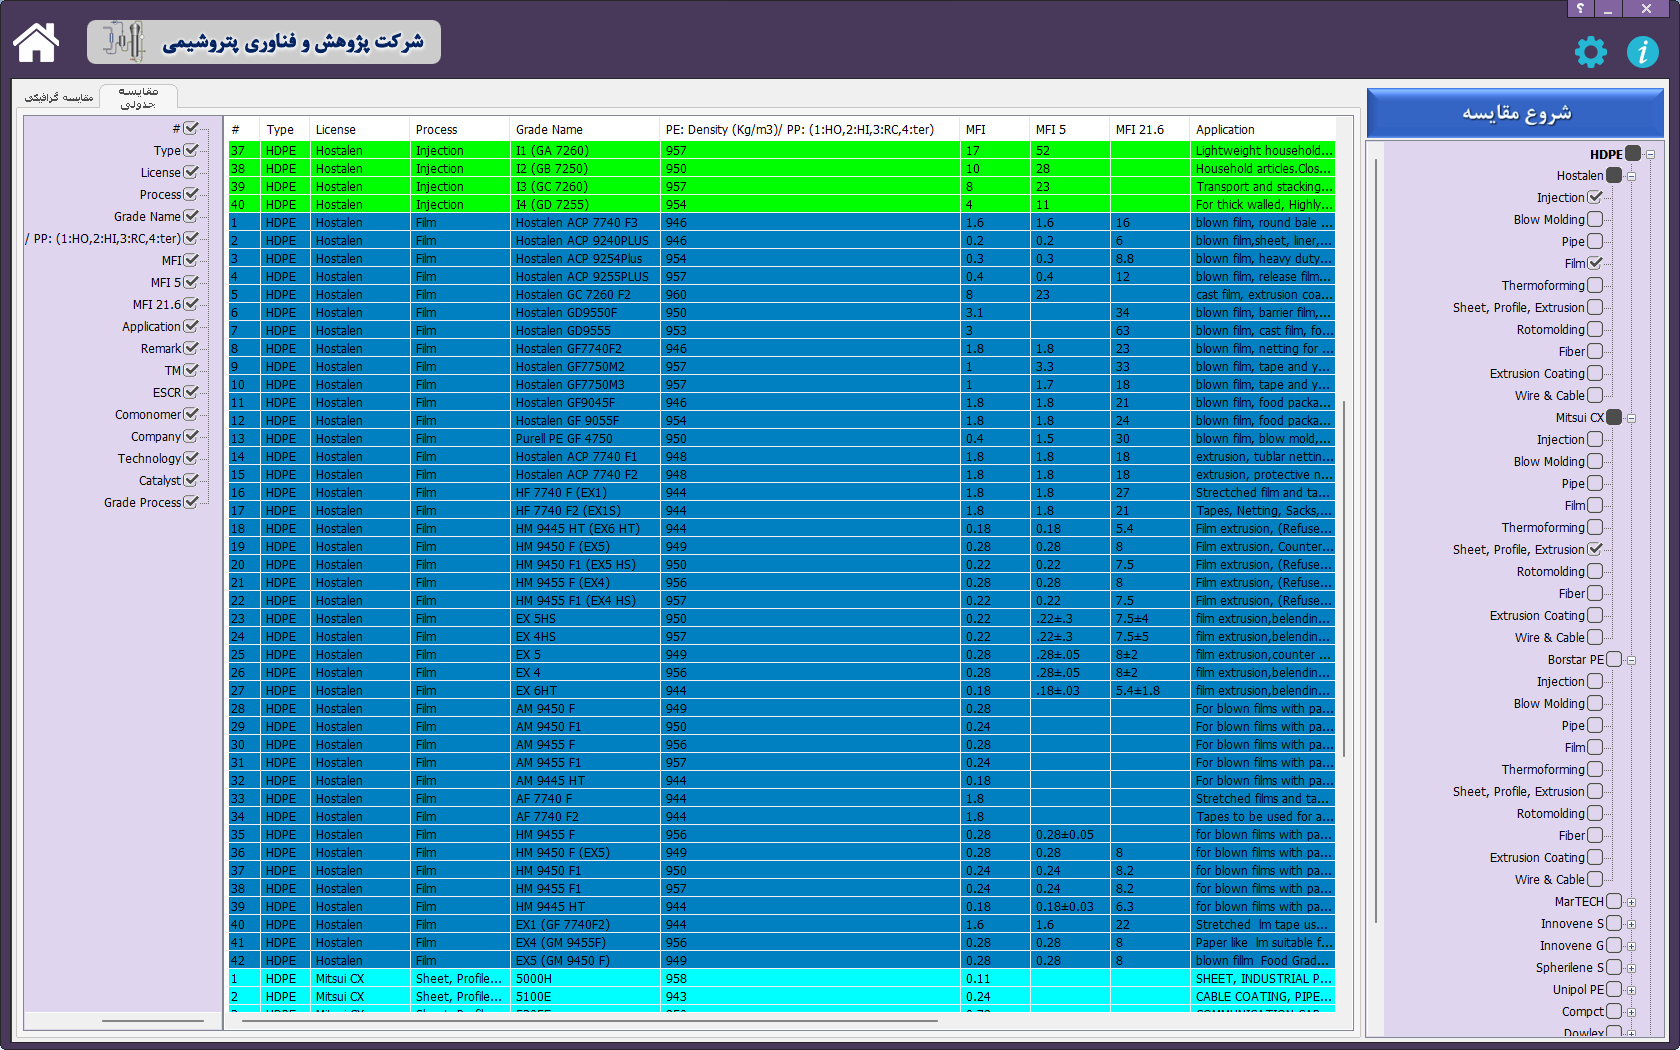Viewport: 1680px width, 1050px height.
Task: Select cell 'EX1 (GF 7740F2)'
Action: (x=585, y=925)
